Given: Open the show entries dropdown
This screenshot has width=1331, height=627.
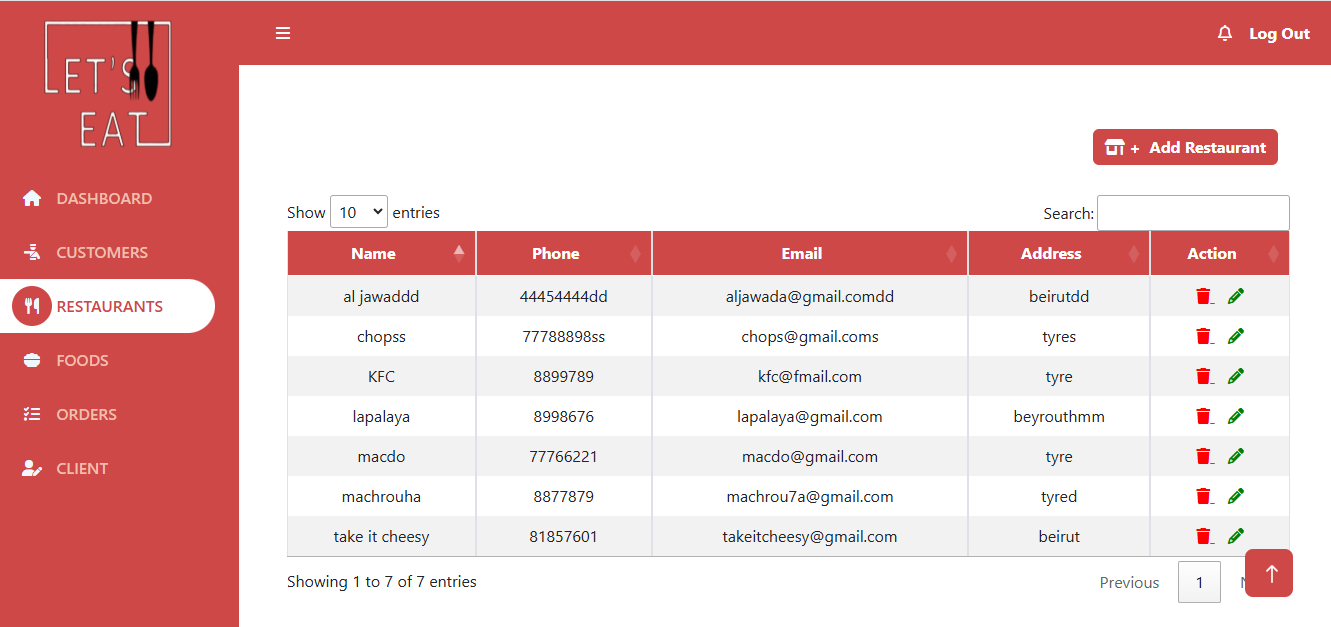Looking at the screenshot, I should pyautogui.click(x=358, y=212).
